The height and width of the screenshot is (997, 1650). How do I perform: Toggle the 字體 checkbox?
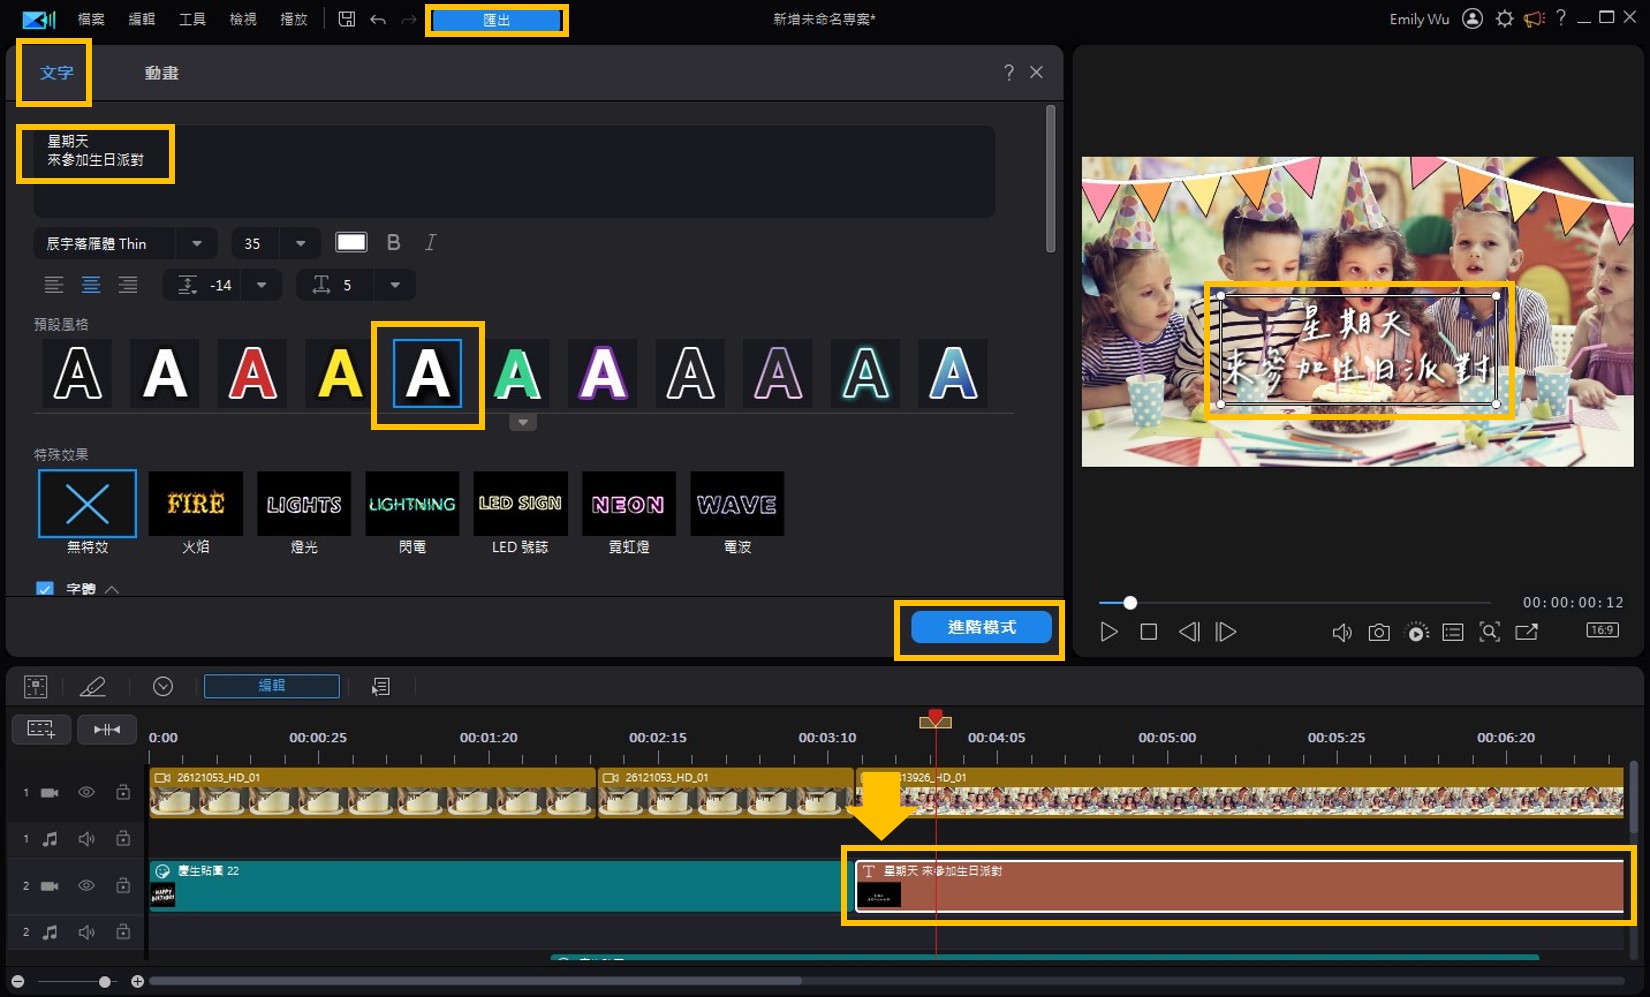[45, 589]
